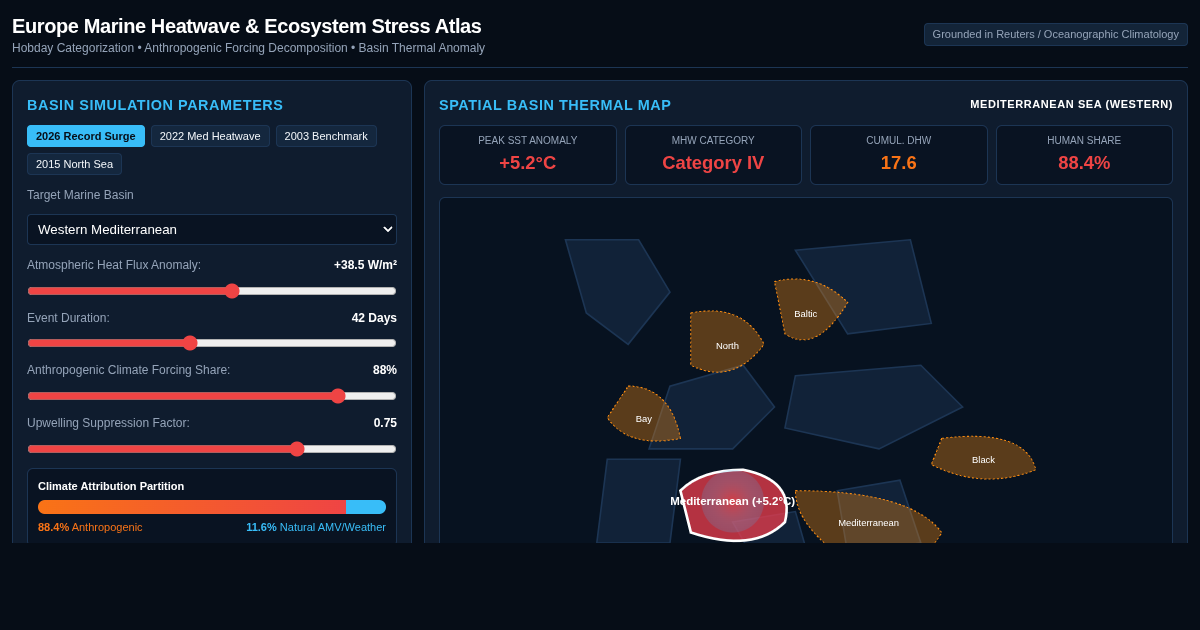The width and height of the screenshot is (1200, 630).
Task: Click the Baltic basin on the map
Action: pos(807,310)
